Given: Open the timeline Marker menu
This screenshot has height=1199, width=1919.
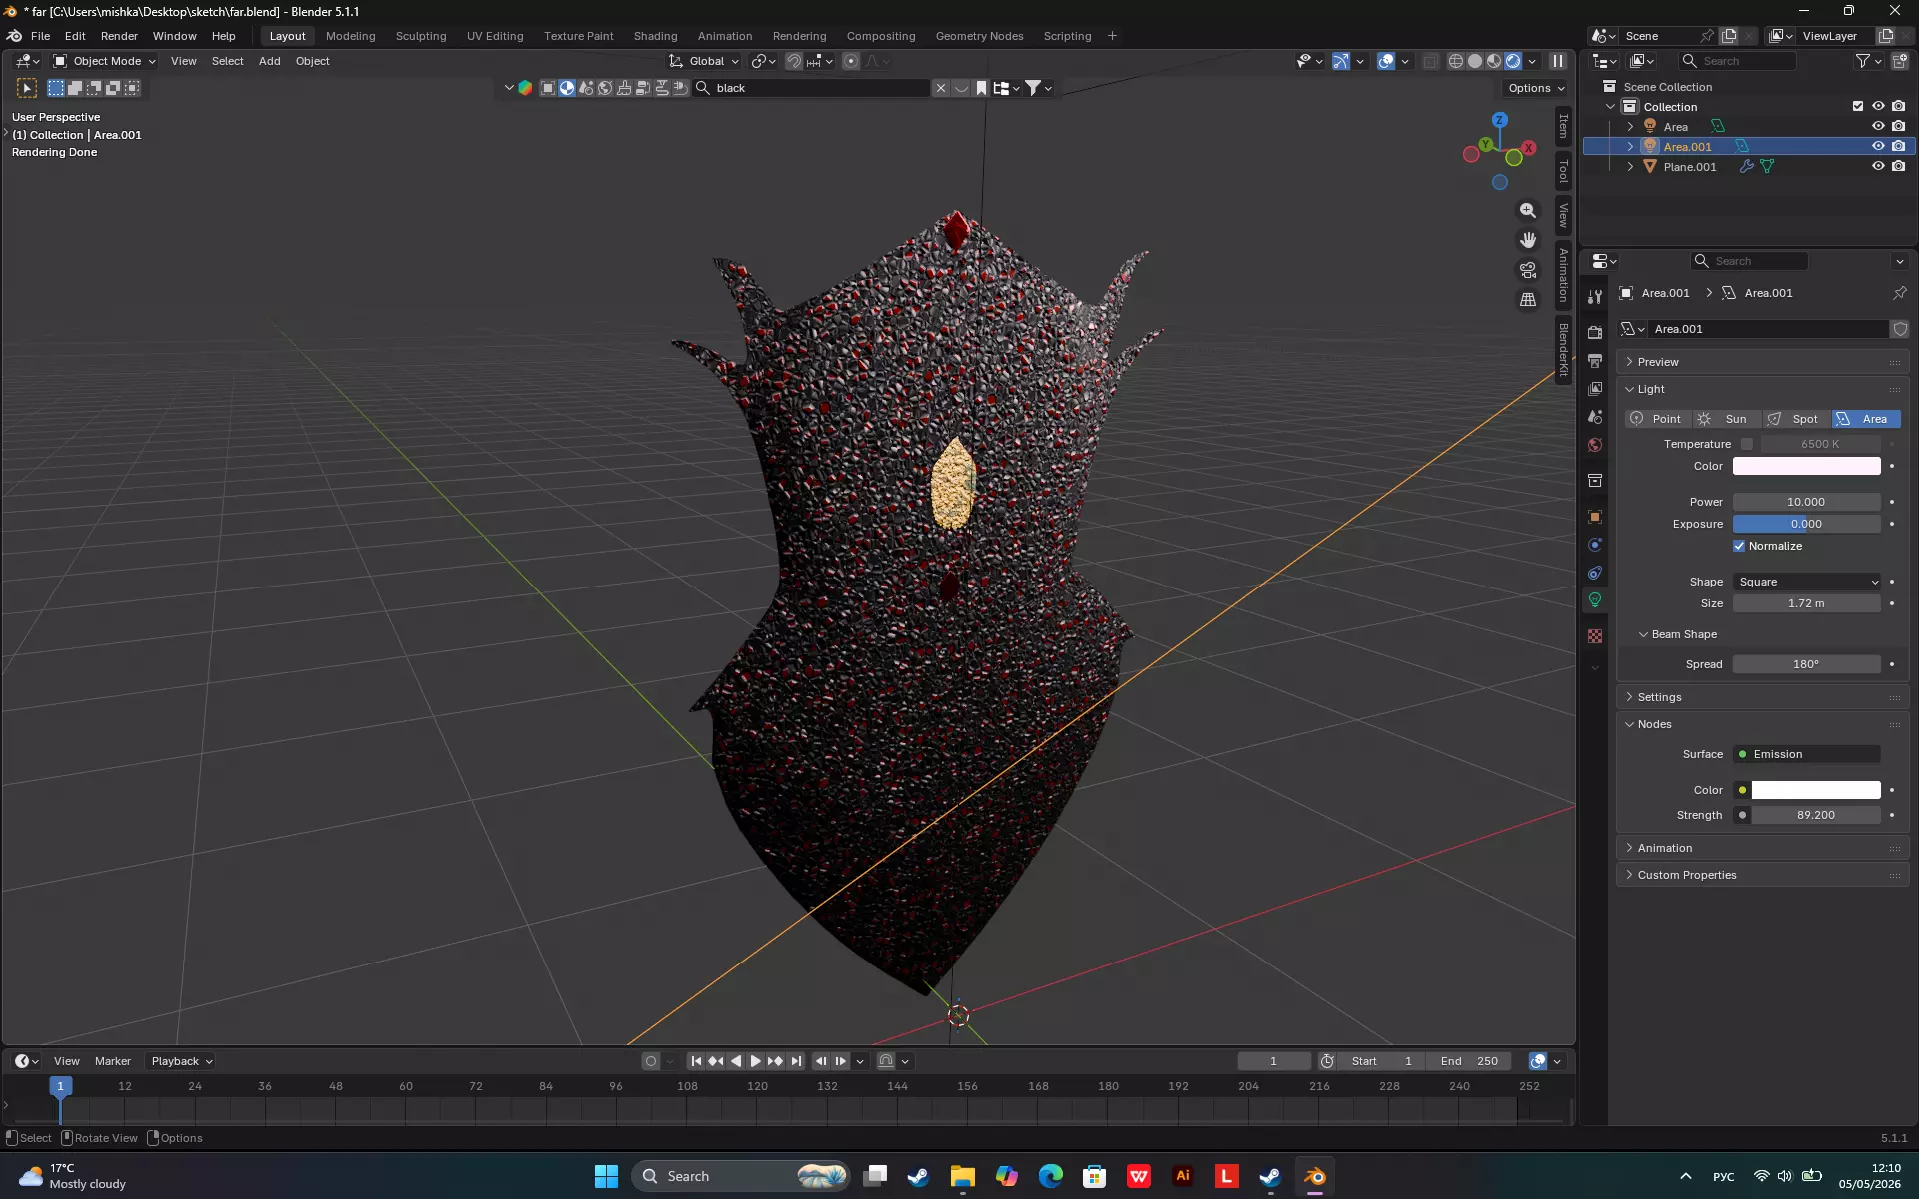Looking at the screenshot, I should [x=113, y=1061].
